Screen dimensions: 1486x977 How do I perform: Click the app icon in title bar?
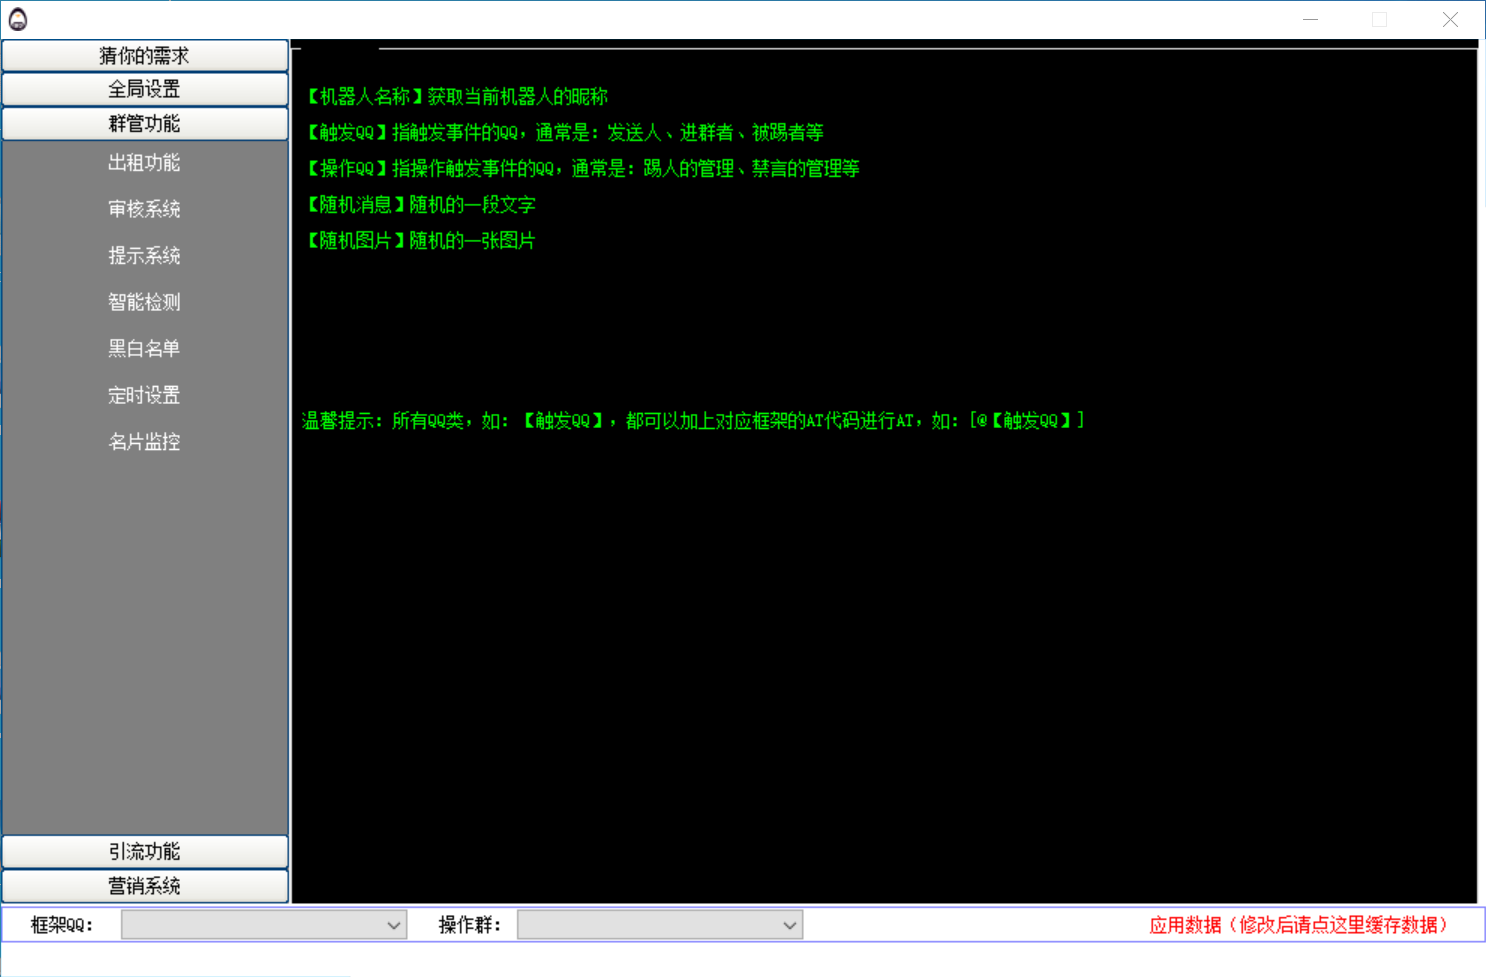(x=18, y=19)
